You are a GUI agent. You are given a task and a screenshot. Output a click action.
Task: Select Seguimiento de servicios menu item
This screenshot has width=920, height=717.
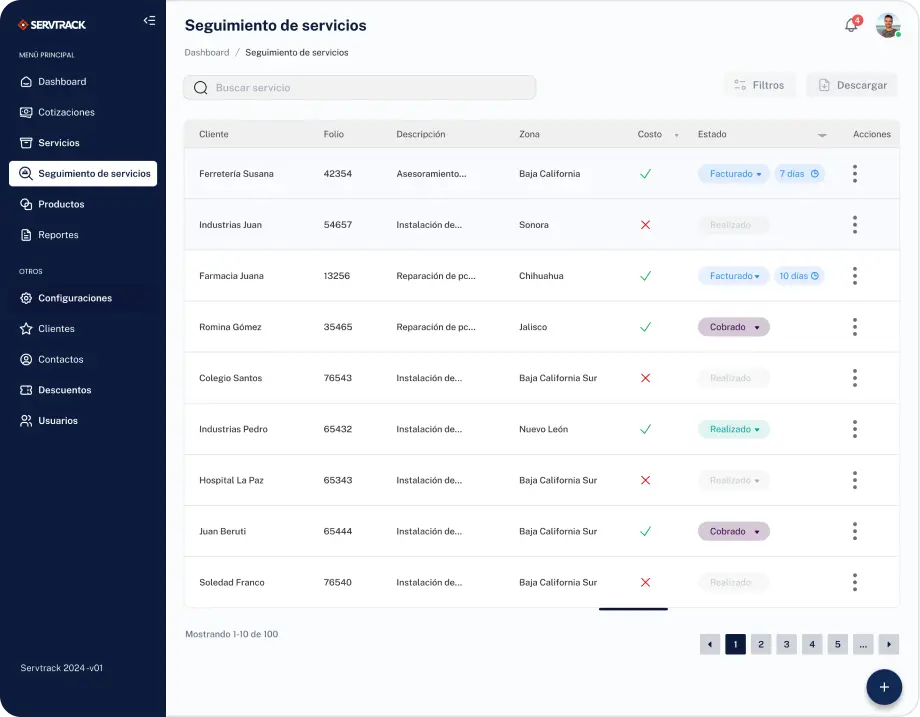tap(83, 174)
